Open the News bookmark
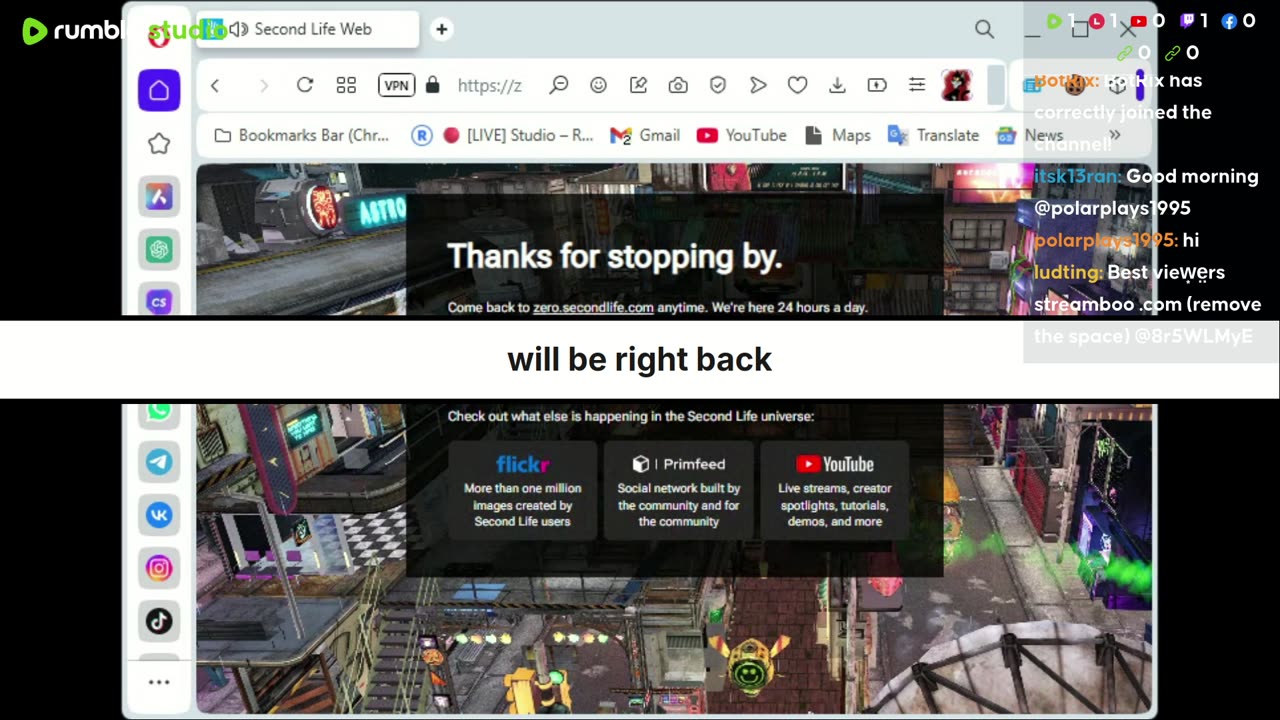Image resolution: width=1280 pixels, height=720 pixels. [1030, 135]
